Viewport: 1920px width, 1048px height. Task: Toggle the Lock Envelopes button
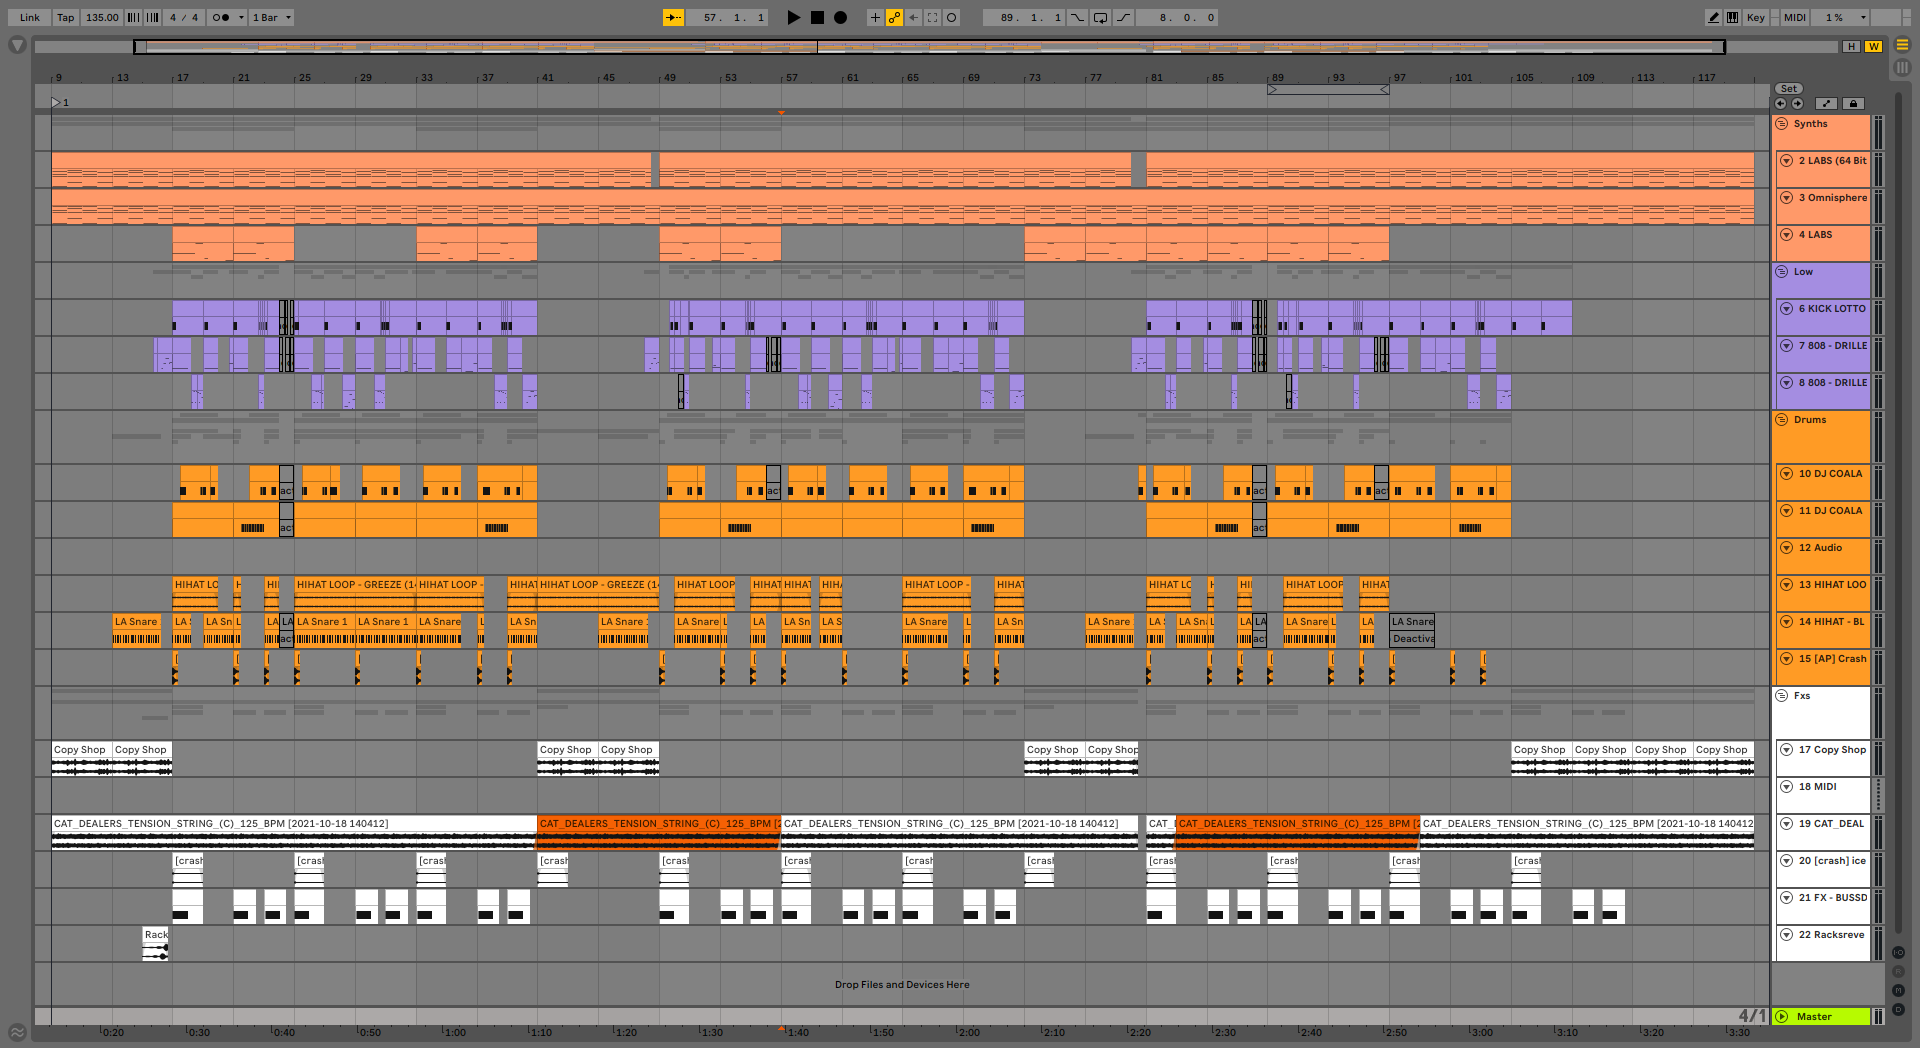1853,103
